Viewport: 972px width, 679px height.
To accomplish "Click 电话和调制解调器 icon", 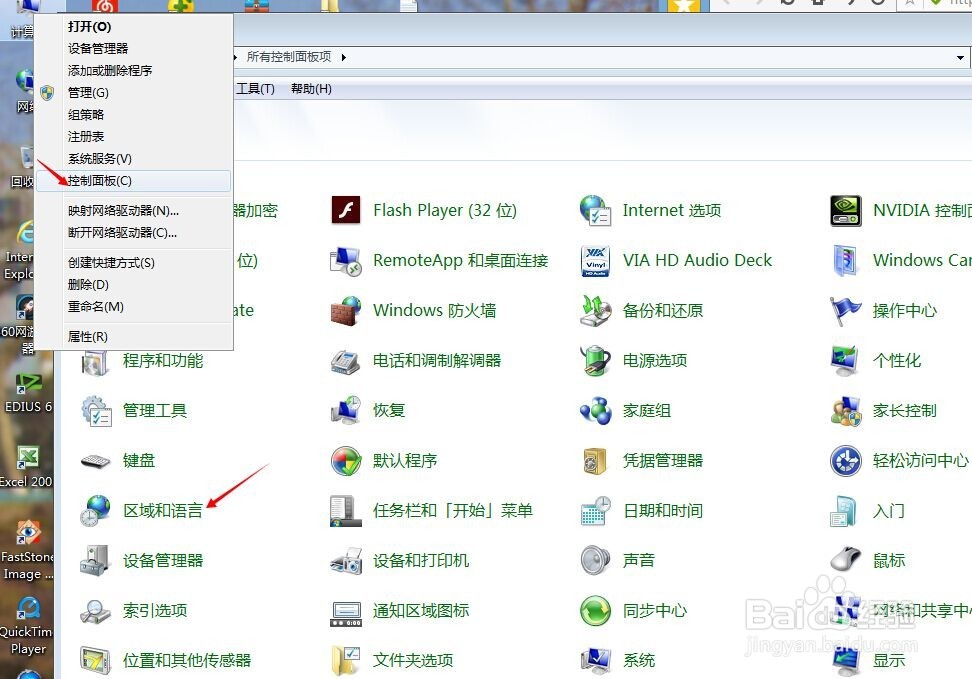I will coord(345,361).
